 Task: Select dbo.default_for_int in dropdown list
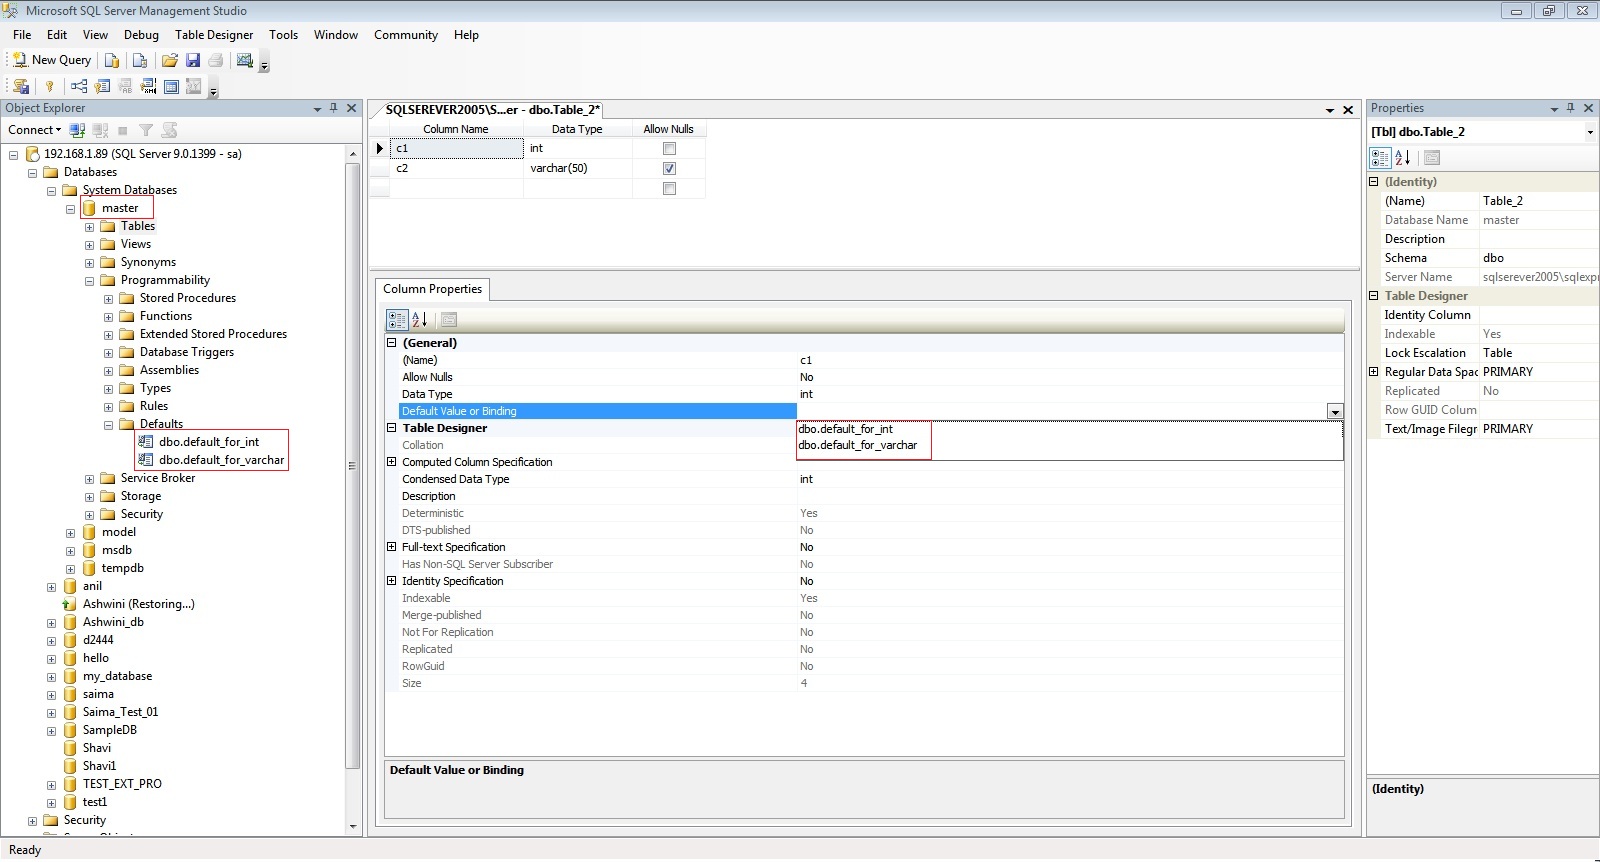tap(846, 429)
